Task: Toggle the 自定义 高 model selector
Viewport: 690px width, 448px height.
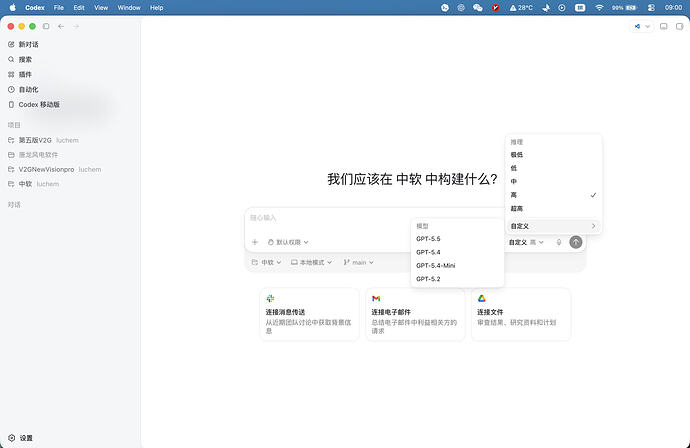Action: point(526,242)
